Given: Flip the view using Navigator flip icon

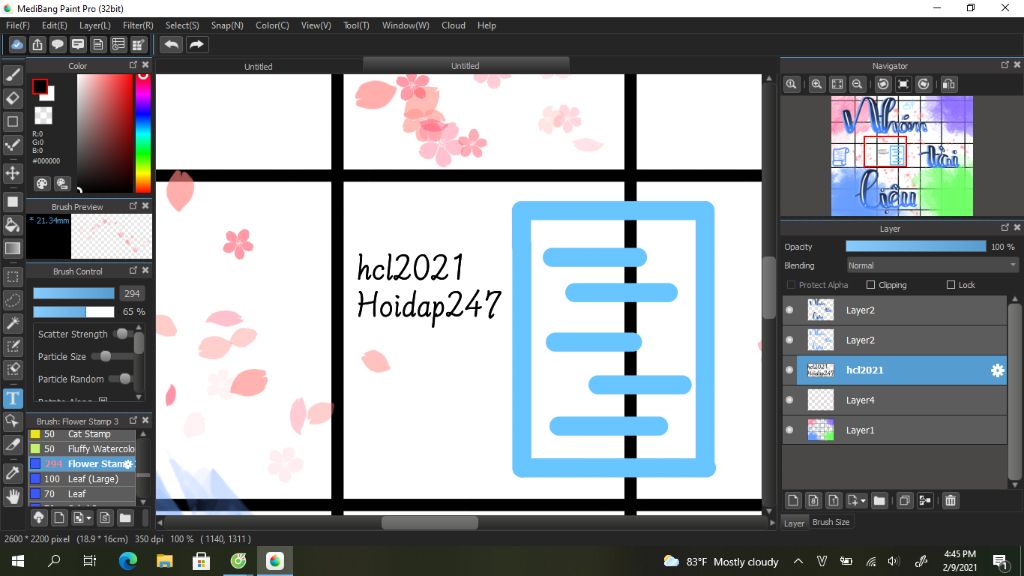Looking at the screenshot, I should click(x=949, y=84).
